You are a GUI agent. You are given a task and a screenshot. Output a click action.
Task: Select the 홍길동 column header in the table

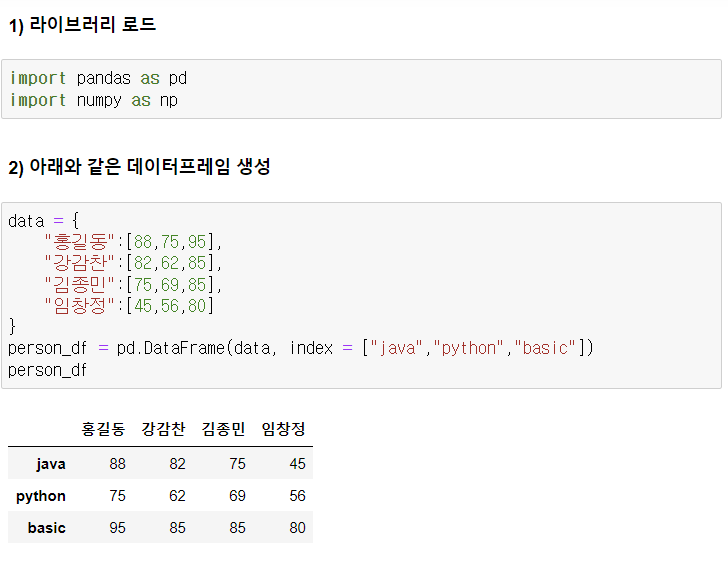[103, 429]
